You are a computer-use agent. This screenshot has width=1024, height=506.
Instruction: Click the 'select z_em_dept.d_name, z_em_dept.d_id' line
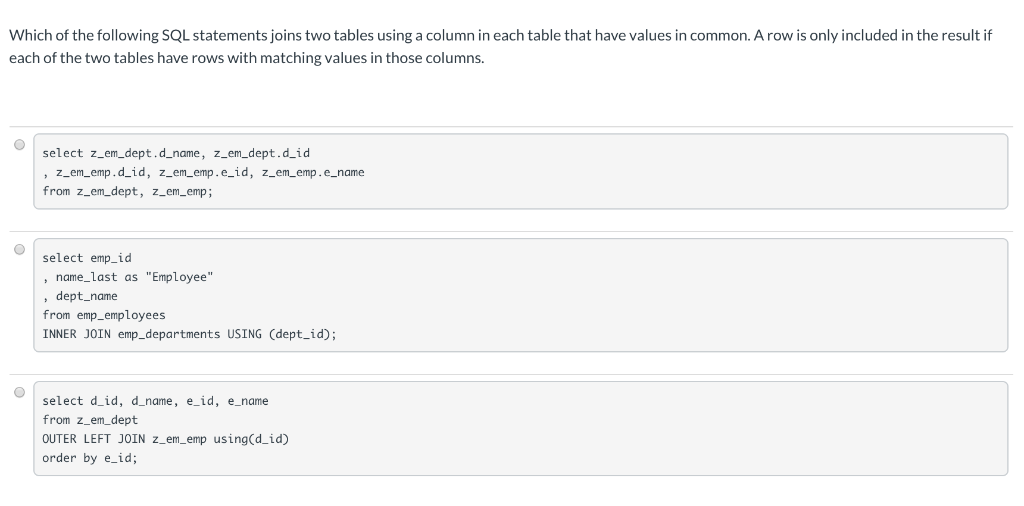tap(176, 153)
